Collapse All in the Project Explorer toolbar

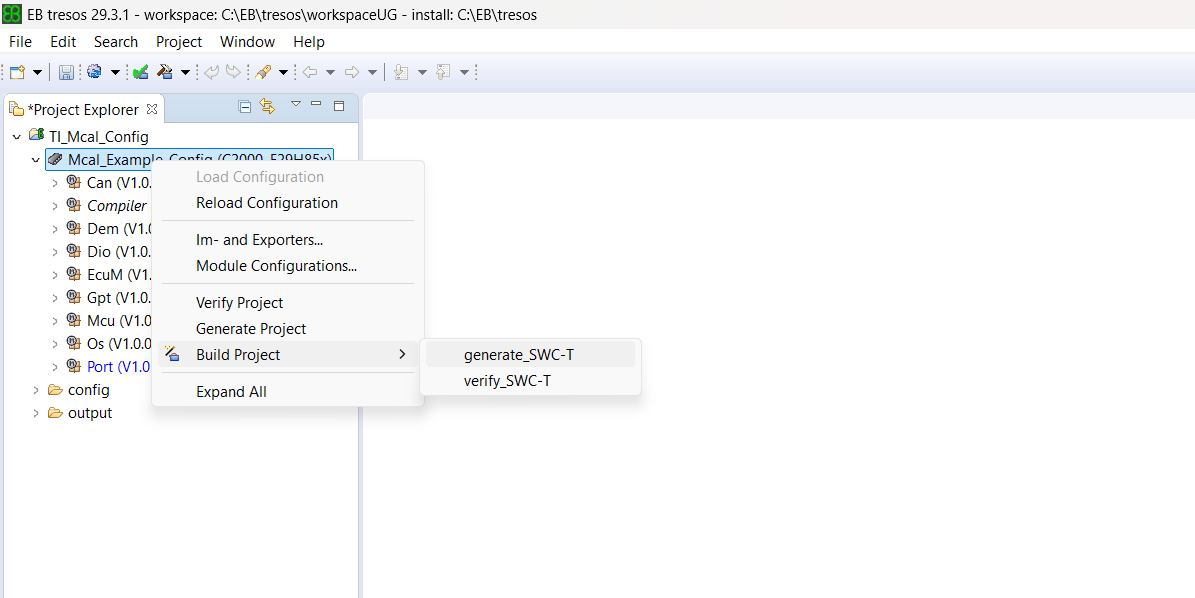pyautogui.click(x=245, y=106)
